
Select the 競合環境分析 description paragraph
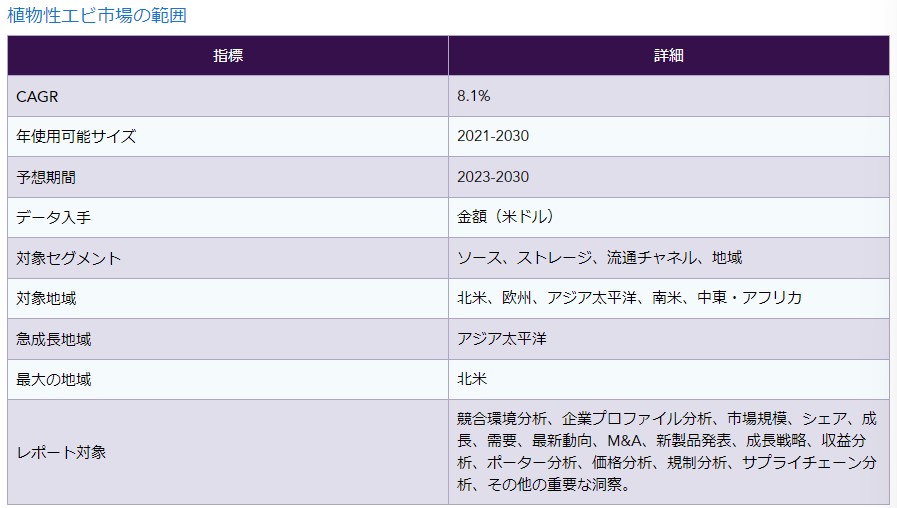pos(666,452)
